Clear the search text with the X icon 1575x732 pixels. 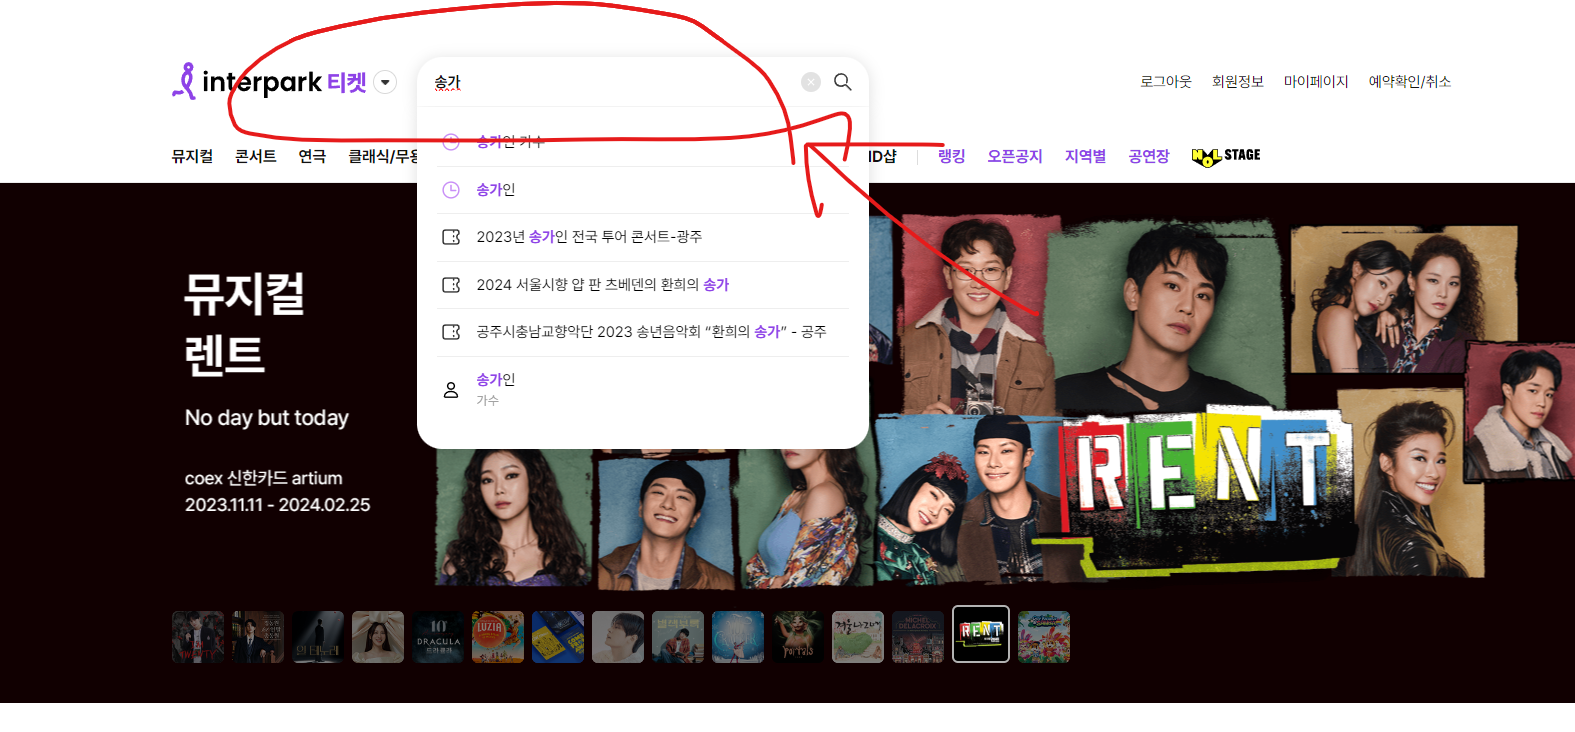pos(811,82)
